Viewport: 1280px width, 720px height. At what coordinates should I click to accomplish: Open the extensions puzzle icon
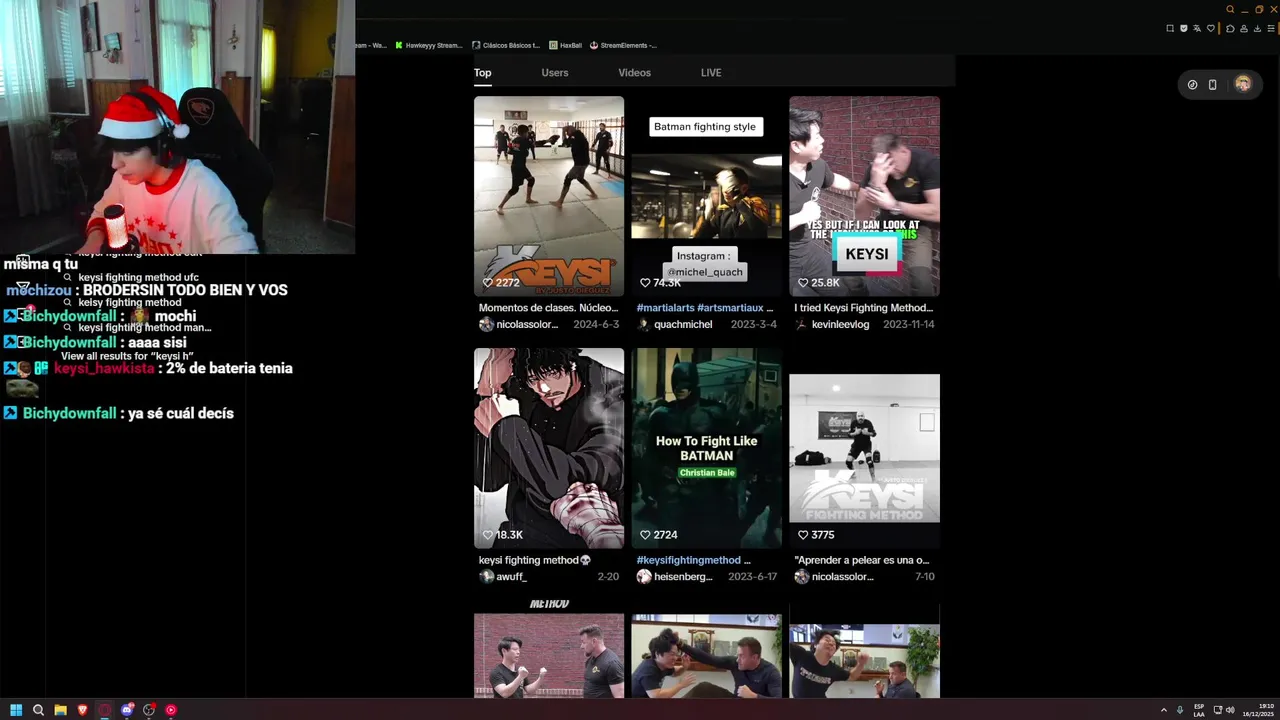[x=1230, y=28]
